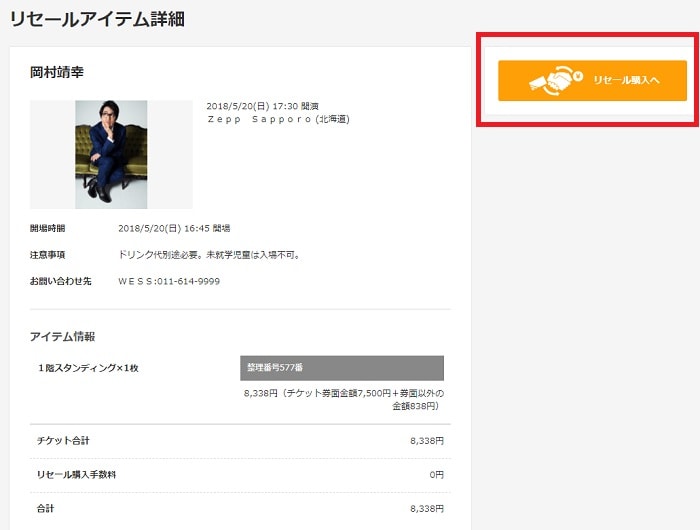
Task: Click the アイテム情報 section heading
Action: 62,336
